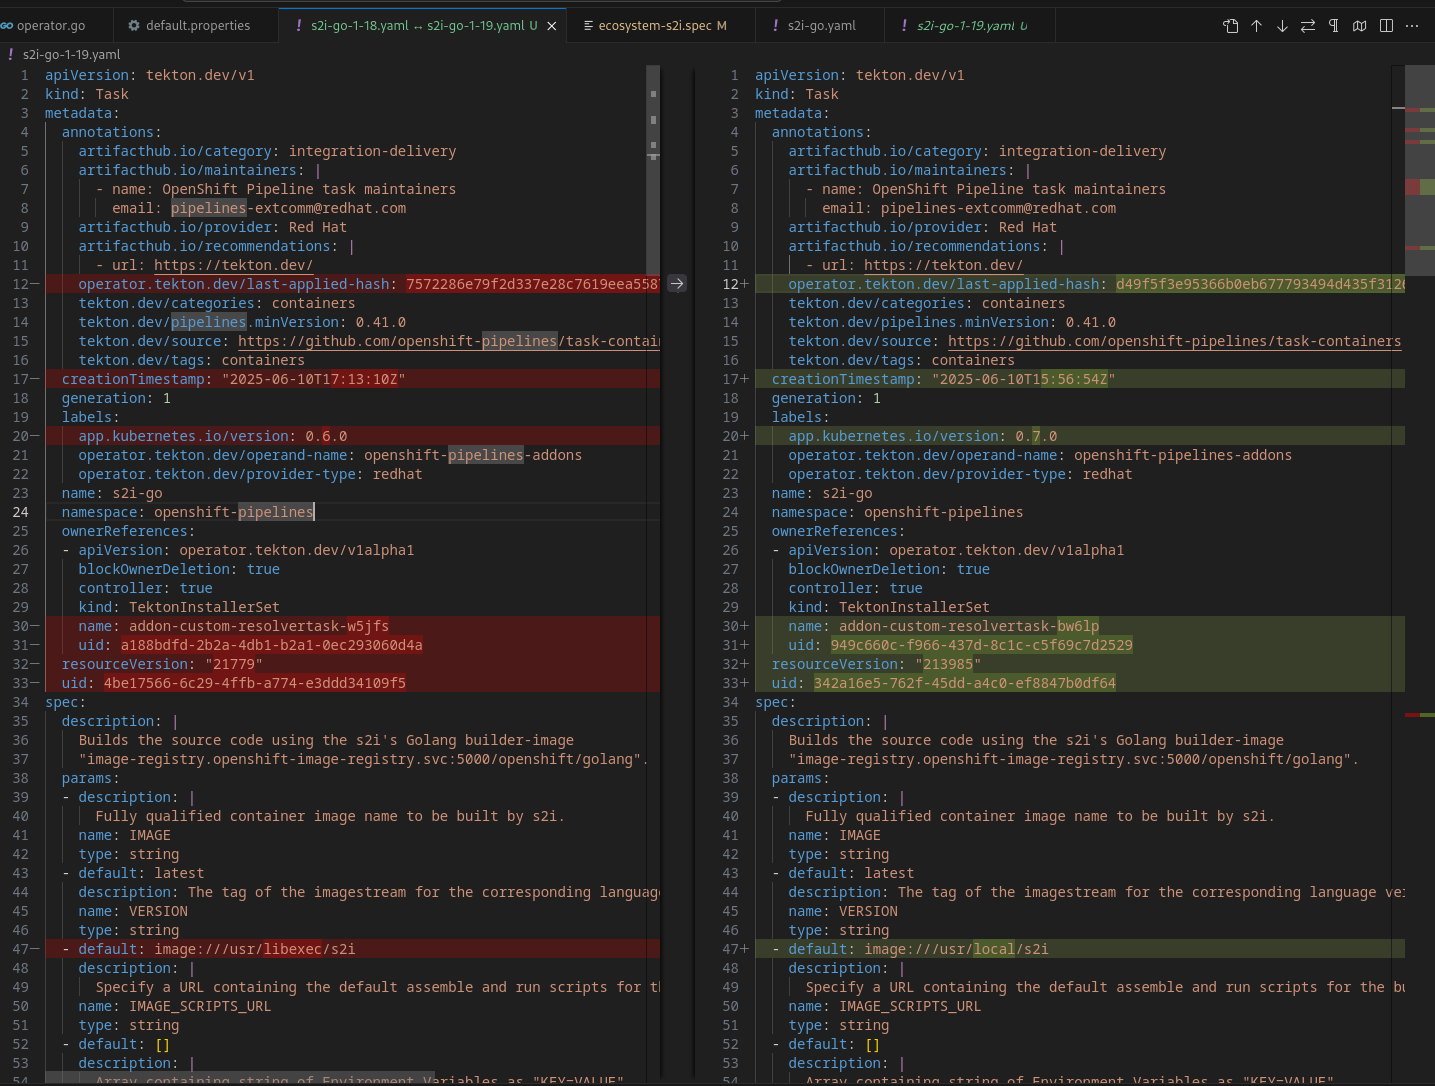This screenshot has height=1086, width=1435.
Task: Click the 'resourceVersion: "213985"' line
Action: click(x=876, y=664)
